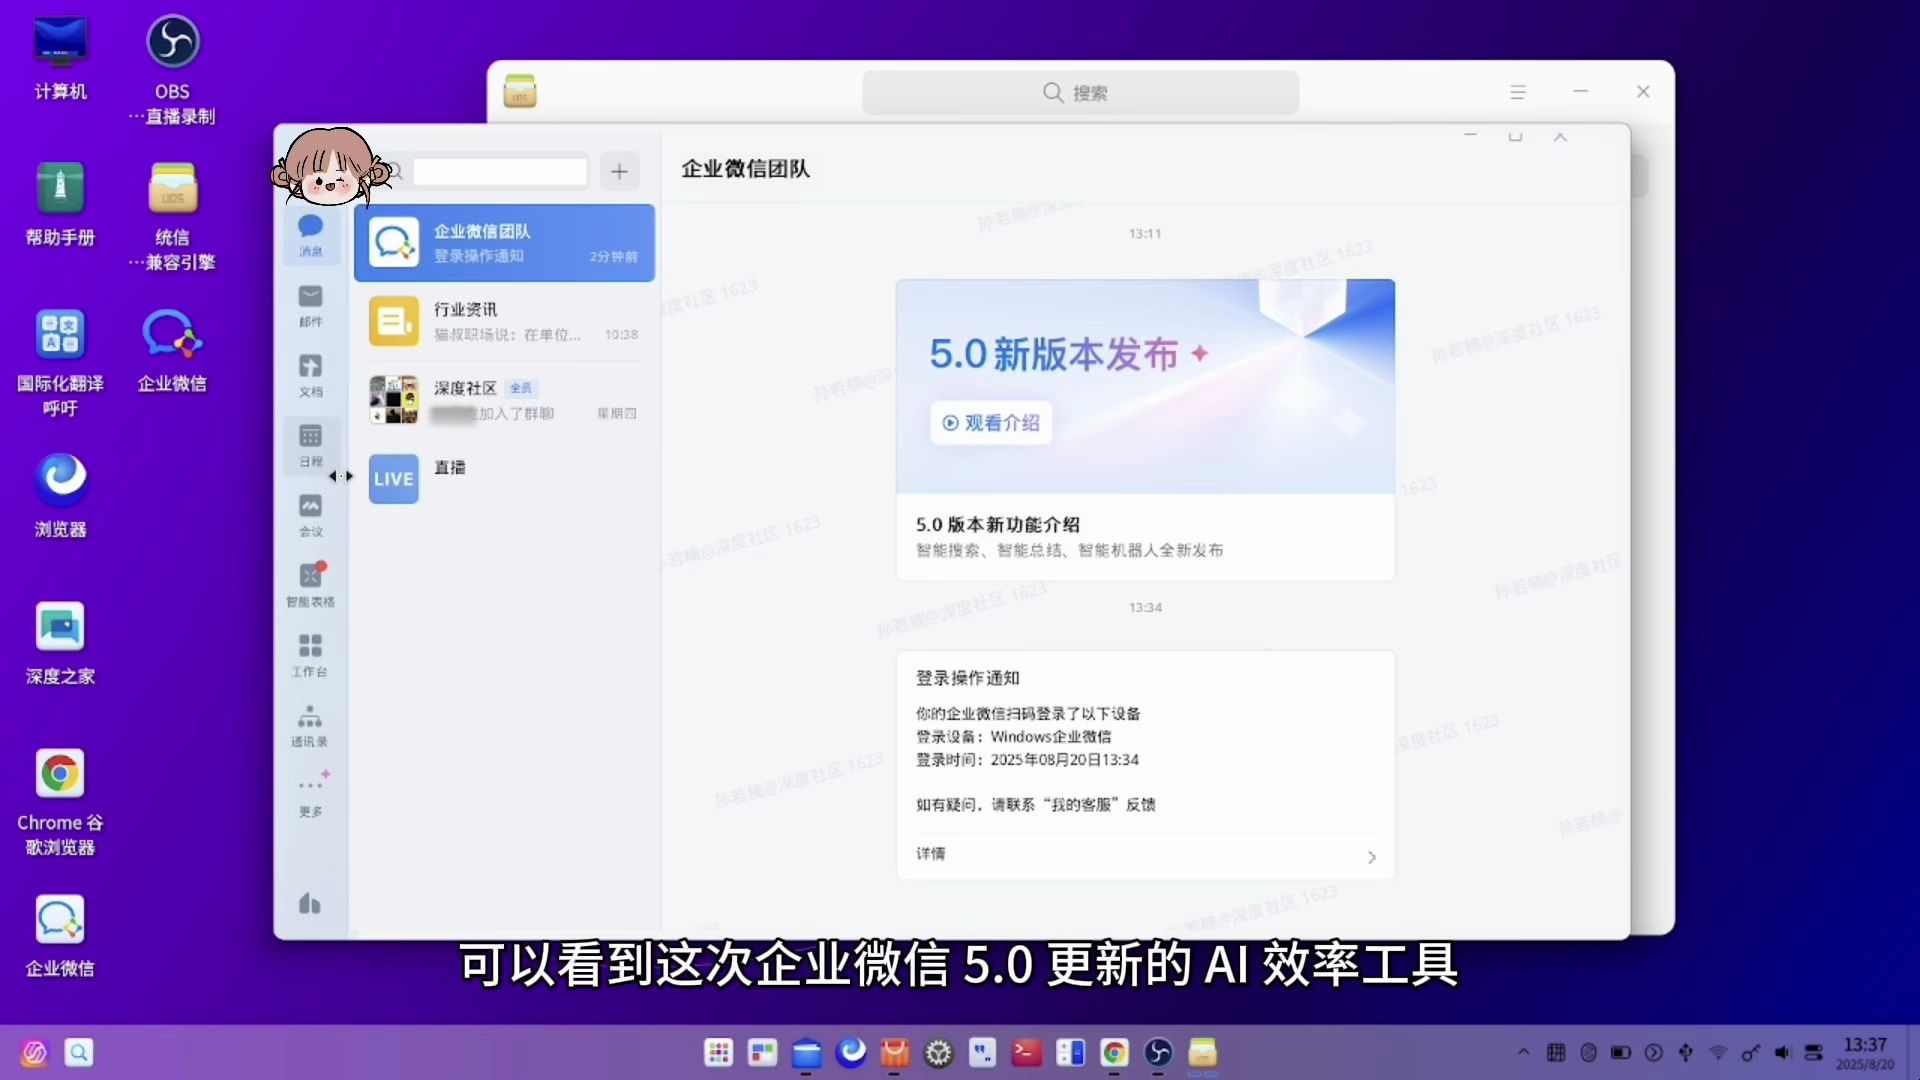The image size is (1920, 1080).
Task: Open 国际化翻译呼吁 desktop icon
Action: [x=60, y=362]
